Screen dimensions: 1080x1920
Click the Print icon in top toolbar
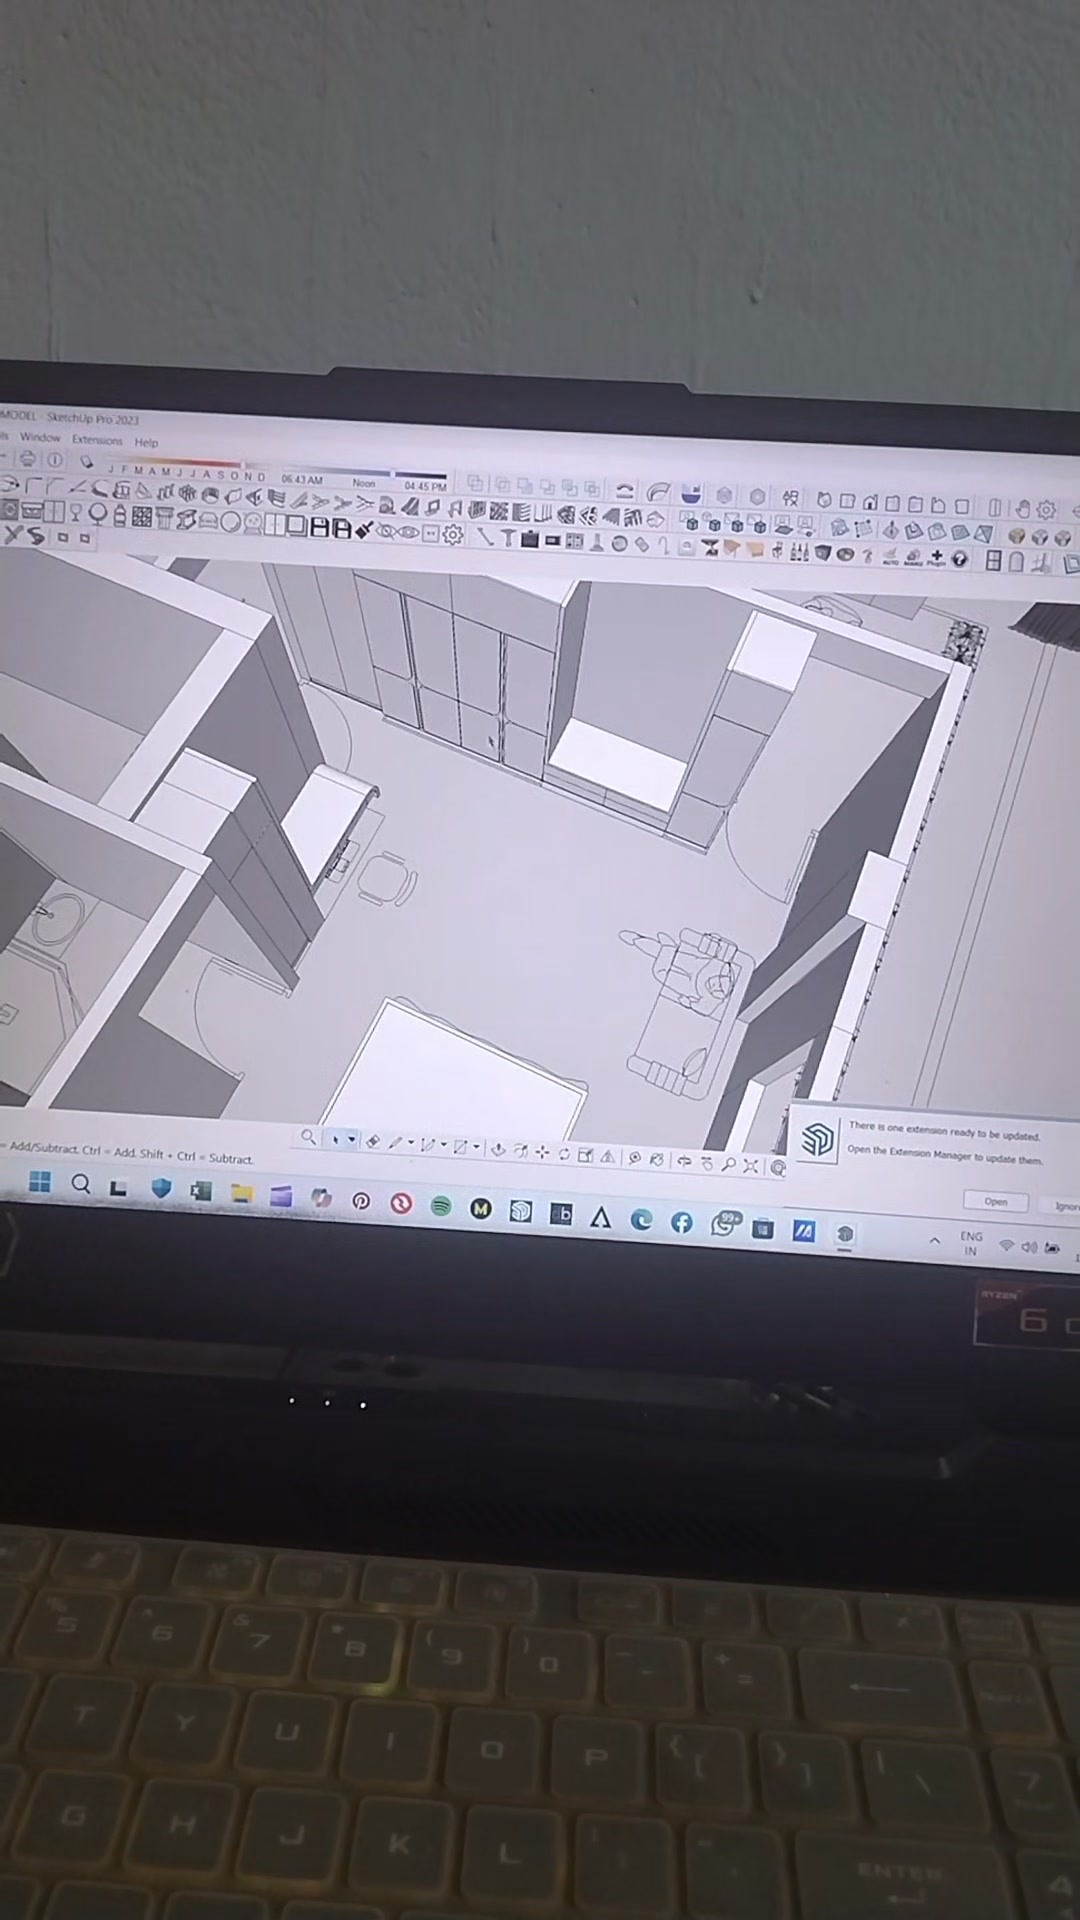[27, 459]
